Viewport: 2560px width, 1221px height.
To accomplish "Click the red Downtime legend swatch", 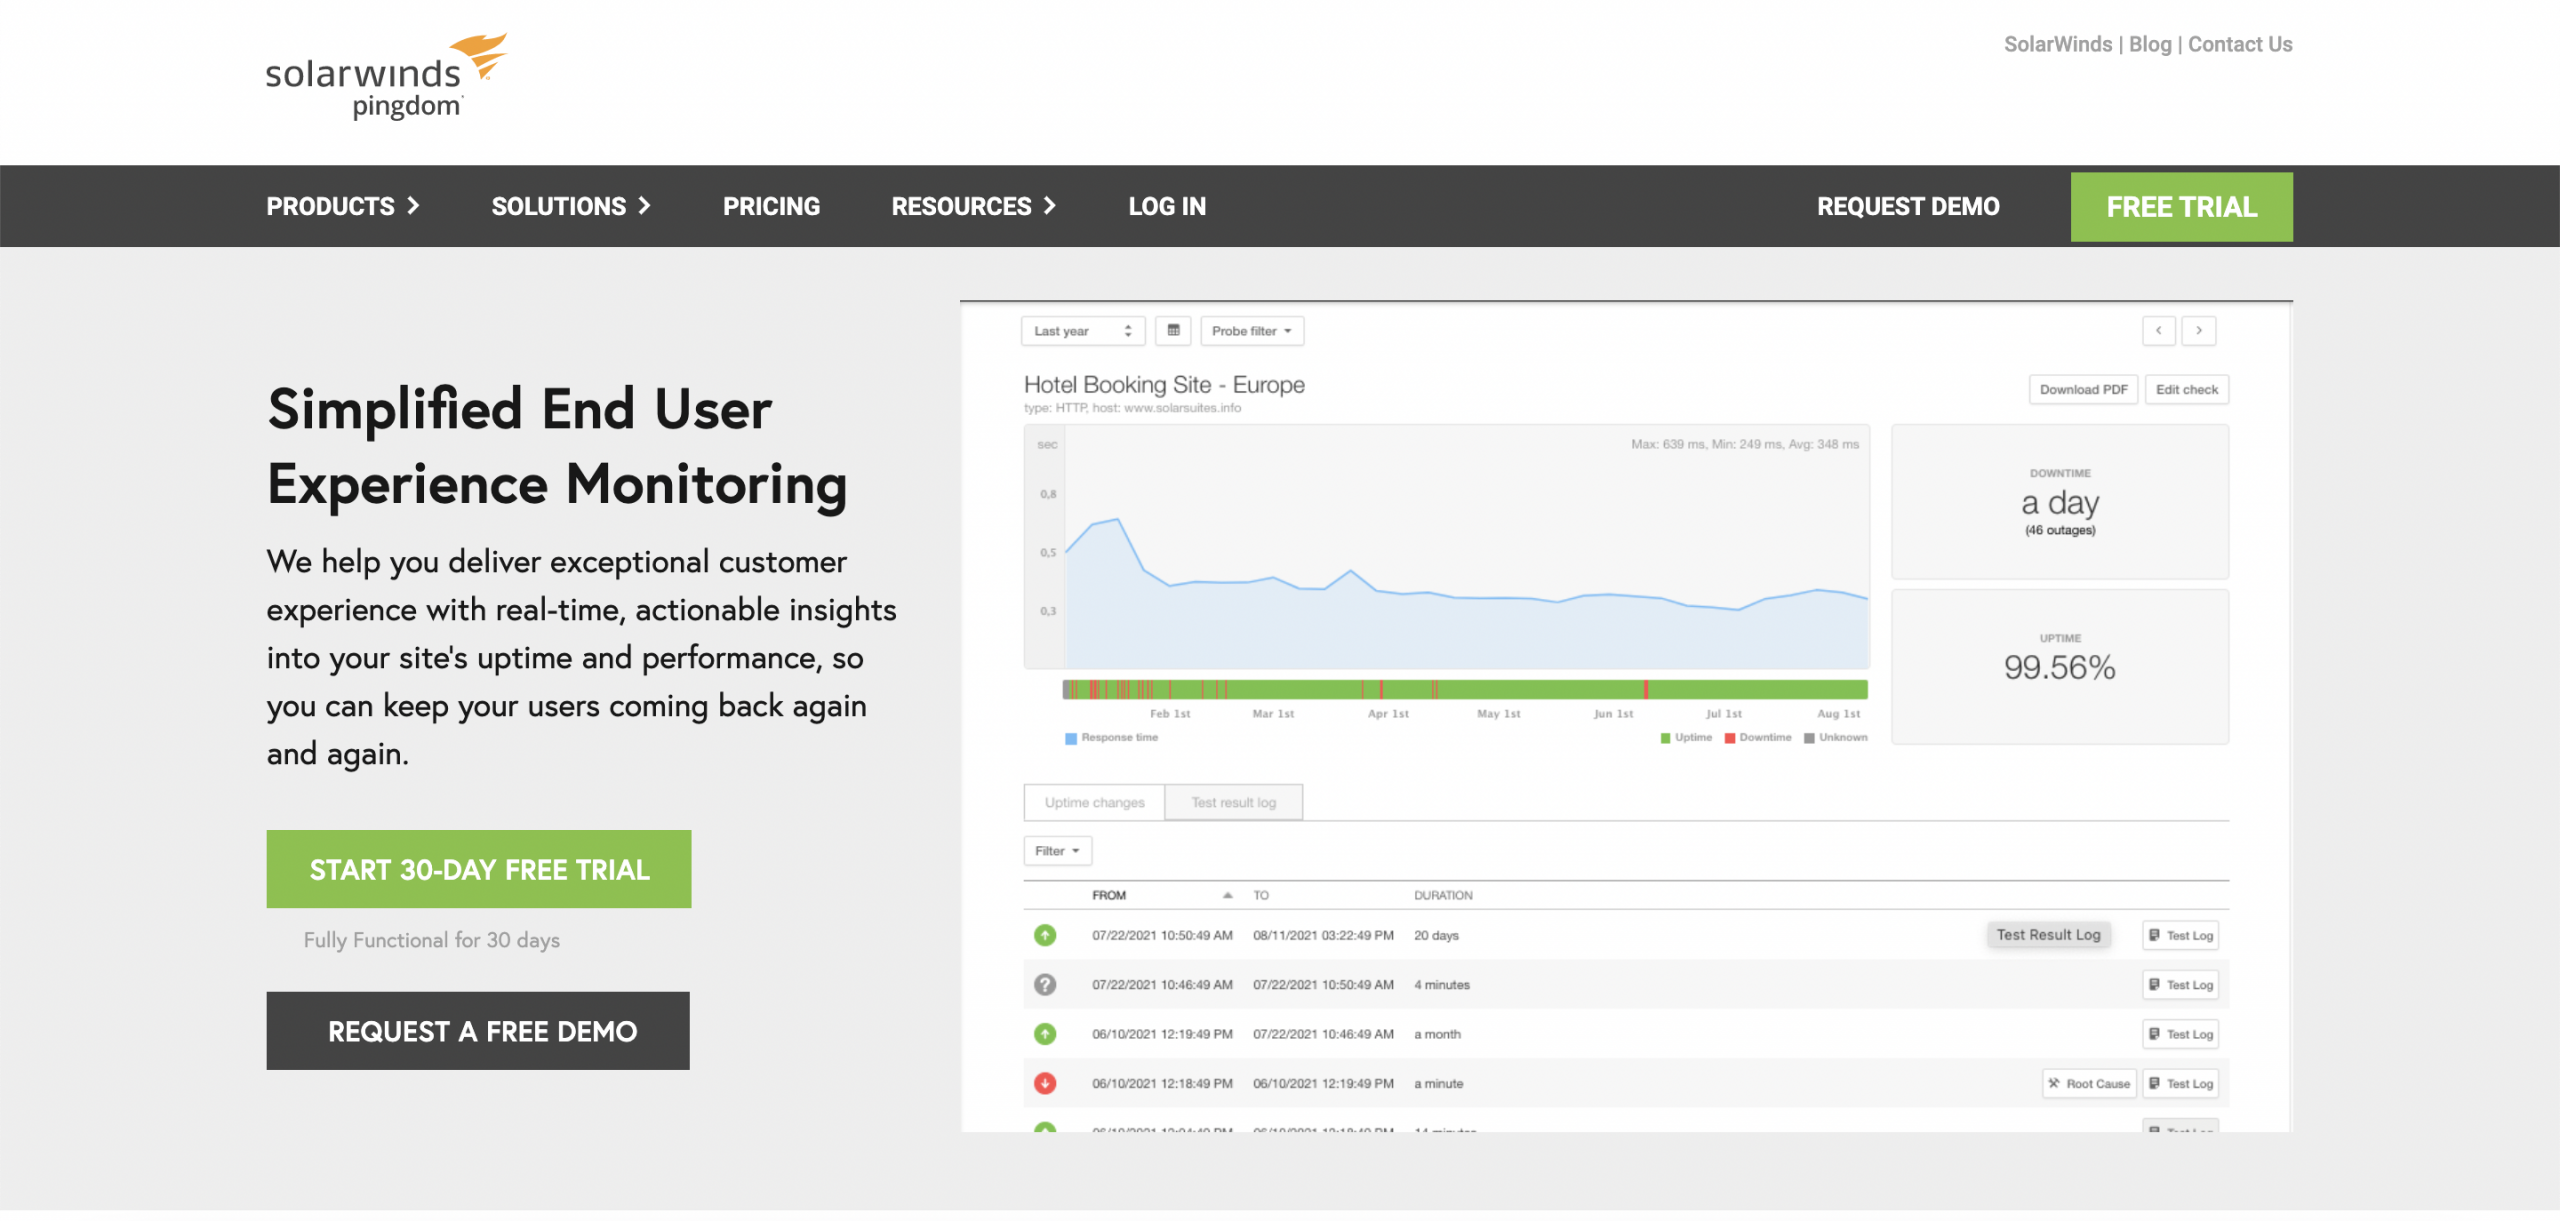I will pos(1730,738).
